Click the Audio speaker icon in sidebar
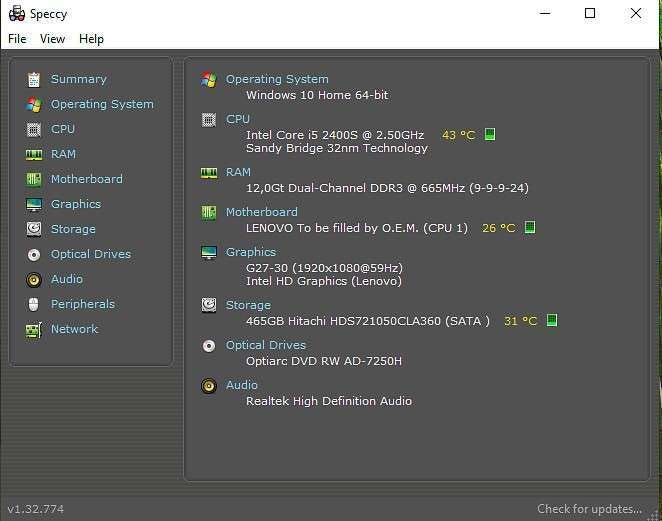 (34, 279)
